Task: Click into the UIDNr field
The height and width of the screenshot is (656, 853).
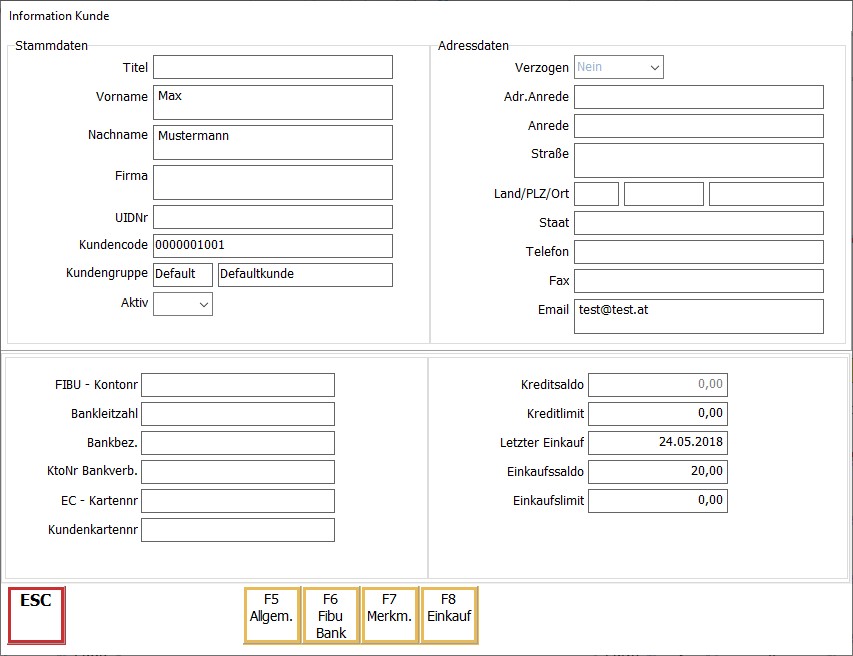Action: coord(272,217)
